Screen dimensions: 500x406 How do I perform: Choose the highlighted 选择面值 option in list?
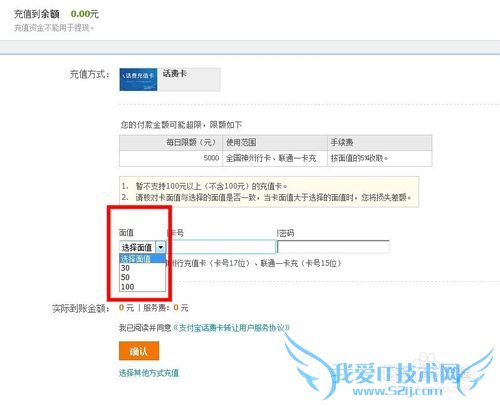point(142,258)
